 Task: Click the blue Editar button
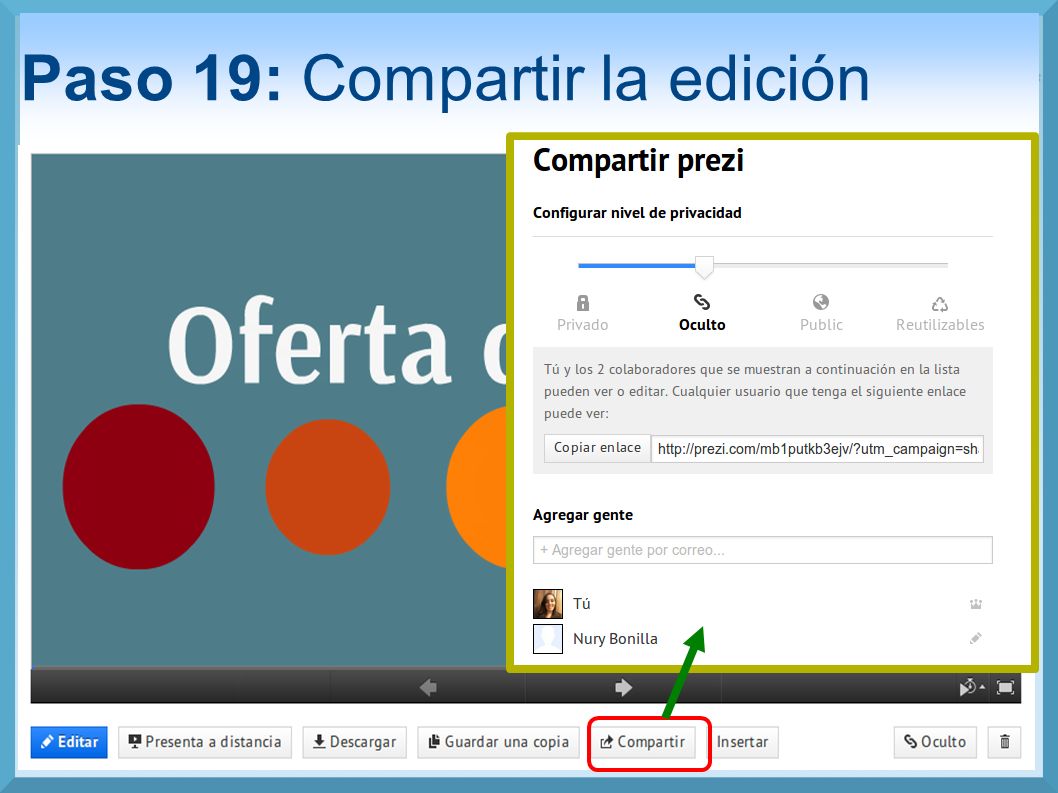[x=69, y=742]
